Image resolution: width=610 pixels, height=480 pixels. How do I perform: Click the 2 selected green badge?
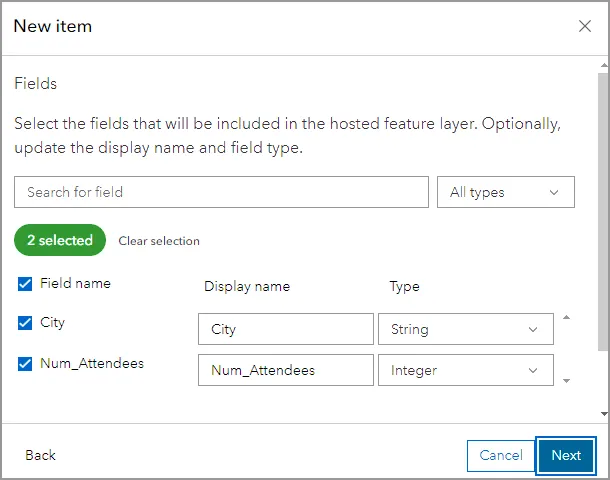[x=60, y=240]
